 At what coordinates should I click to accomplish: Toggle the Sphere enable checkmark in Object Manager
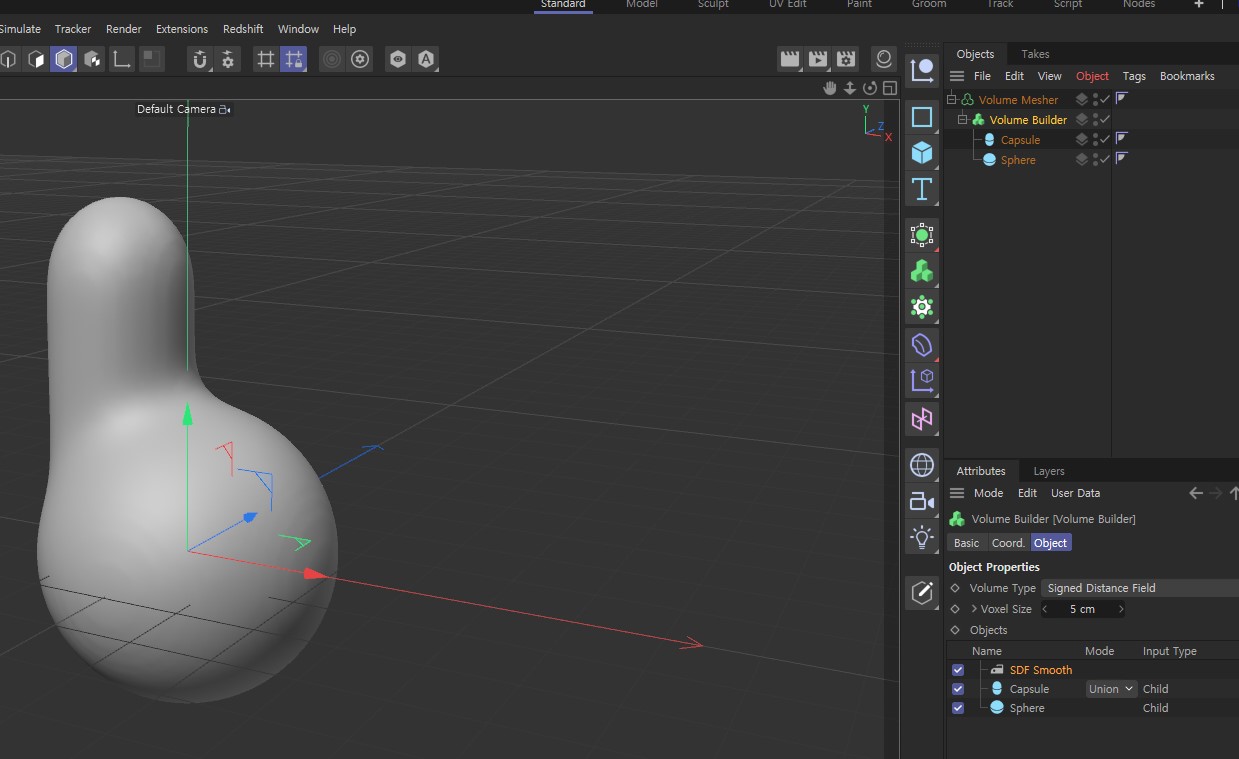(1105, 159)
